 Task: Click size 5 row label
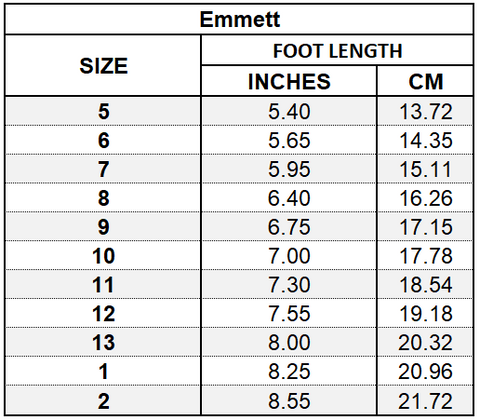[103, 111]
